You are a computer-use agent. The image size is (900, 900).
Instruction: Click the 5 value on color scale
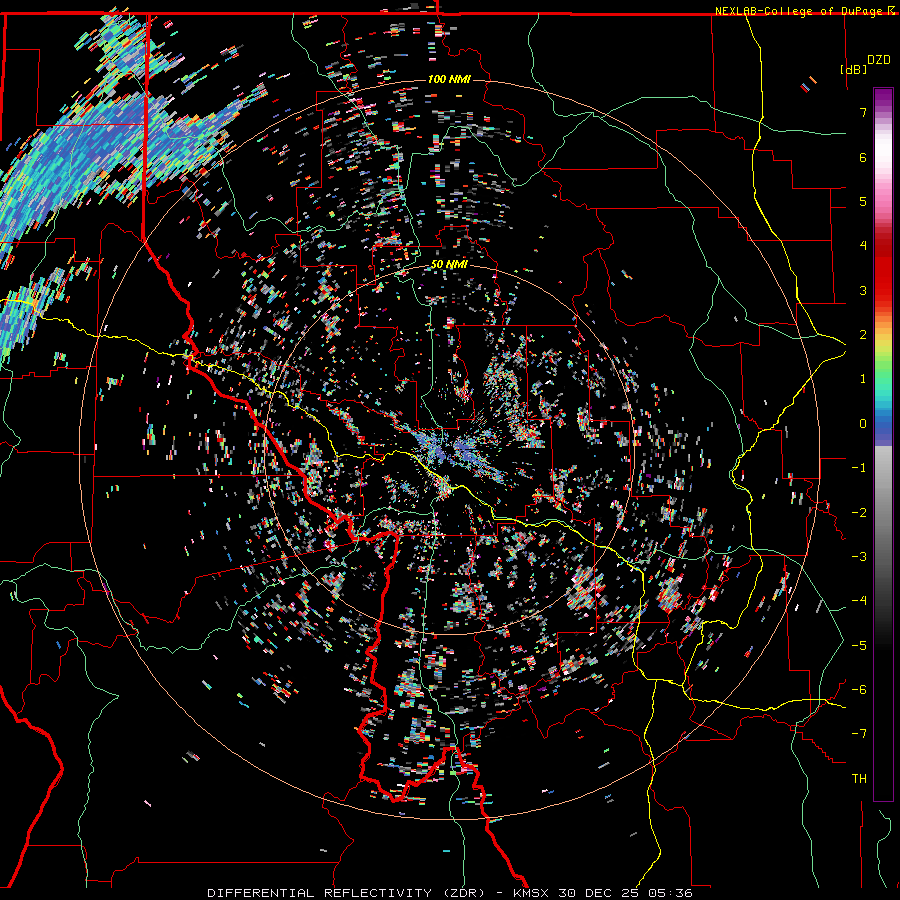tap(863, 201)
